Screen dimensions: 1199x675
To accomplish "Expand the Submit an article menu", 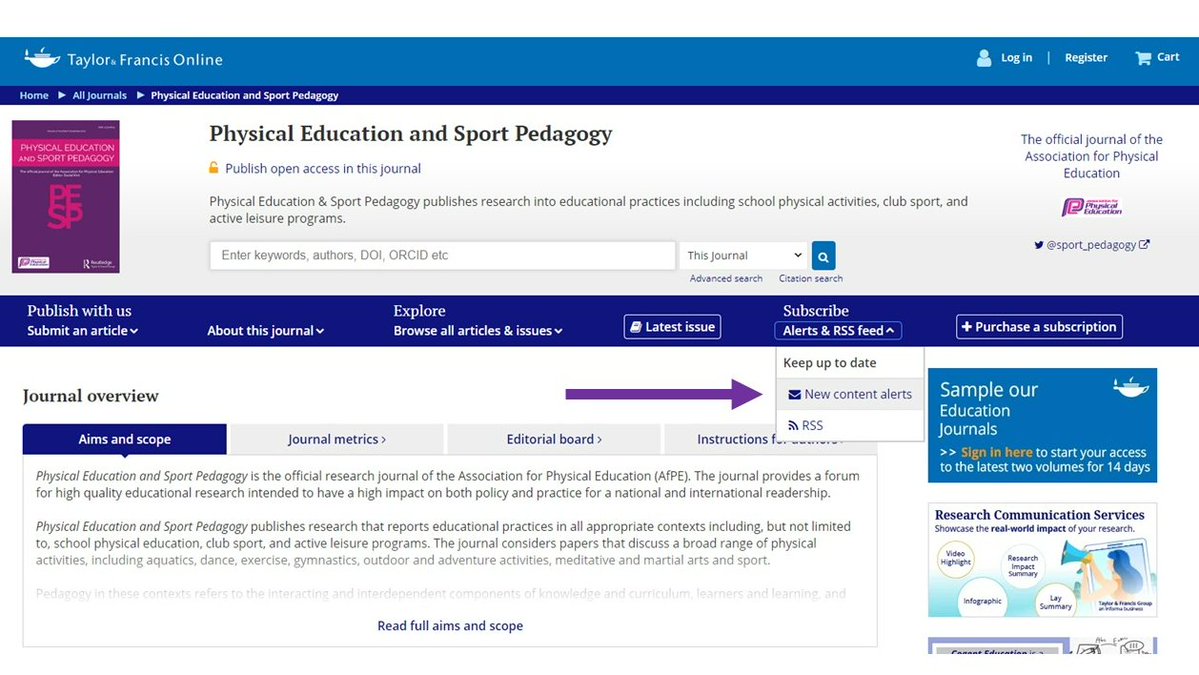I will (83, 331).
